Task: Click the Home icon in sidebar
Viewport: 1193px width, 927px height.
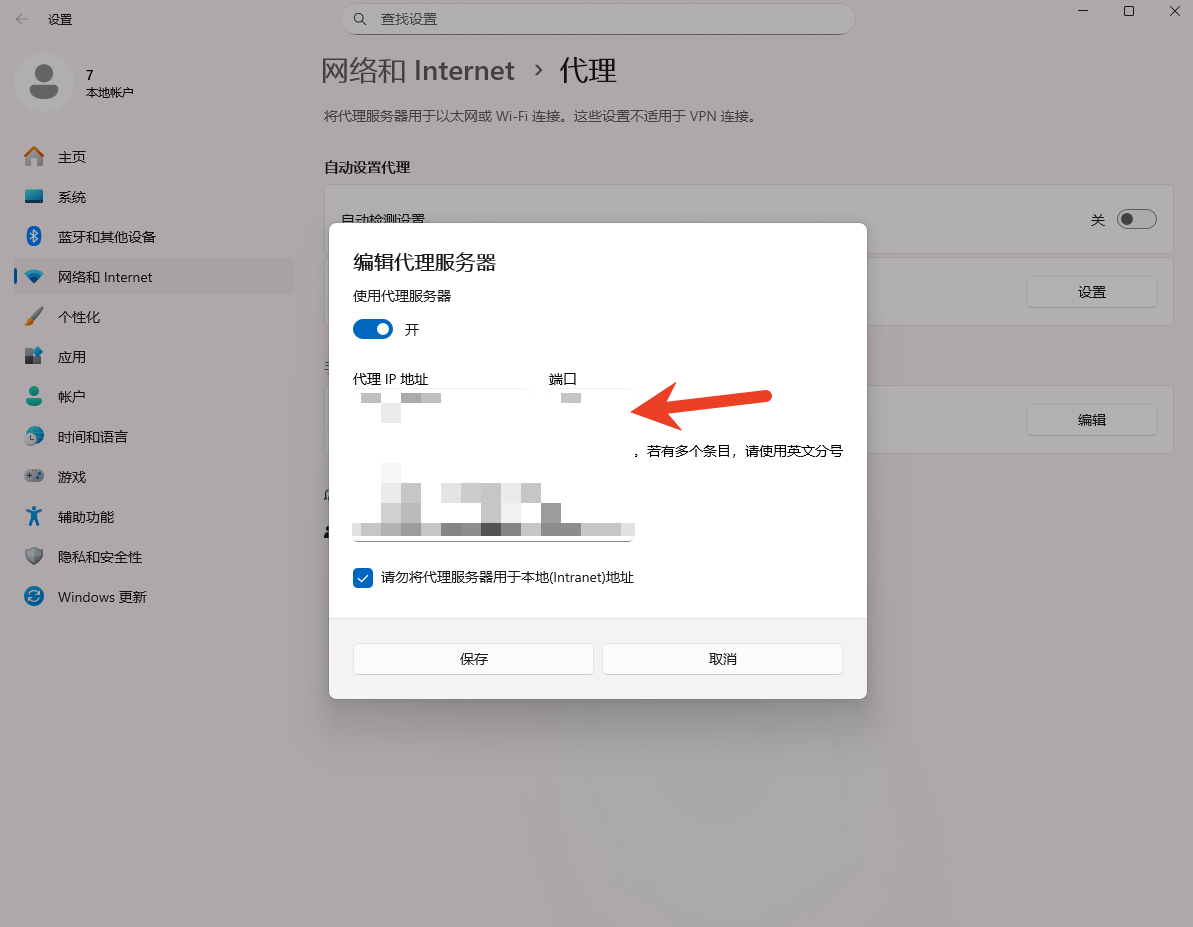Action: click(34, 157)
